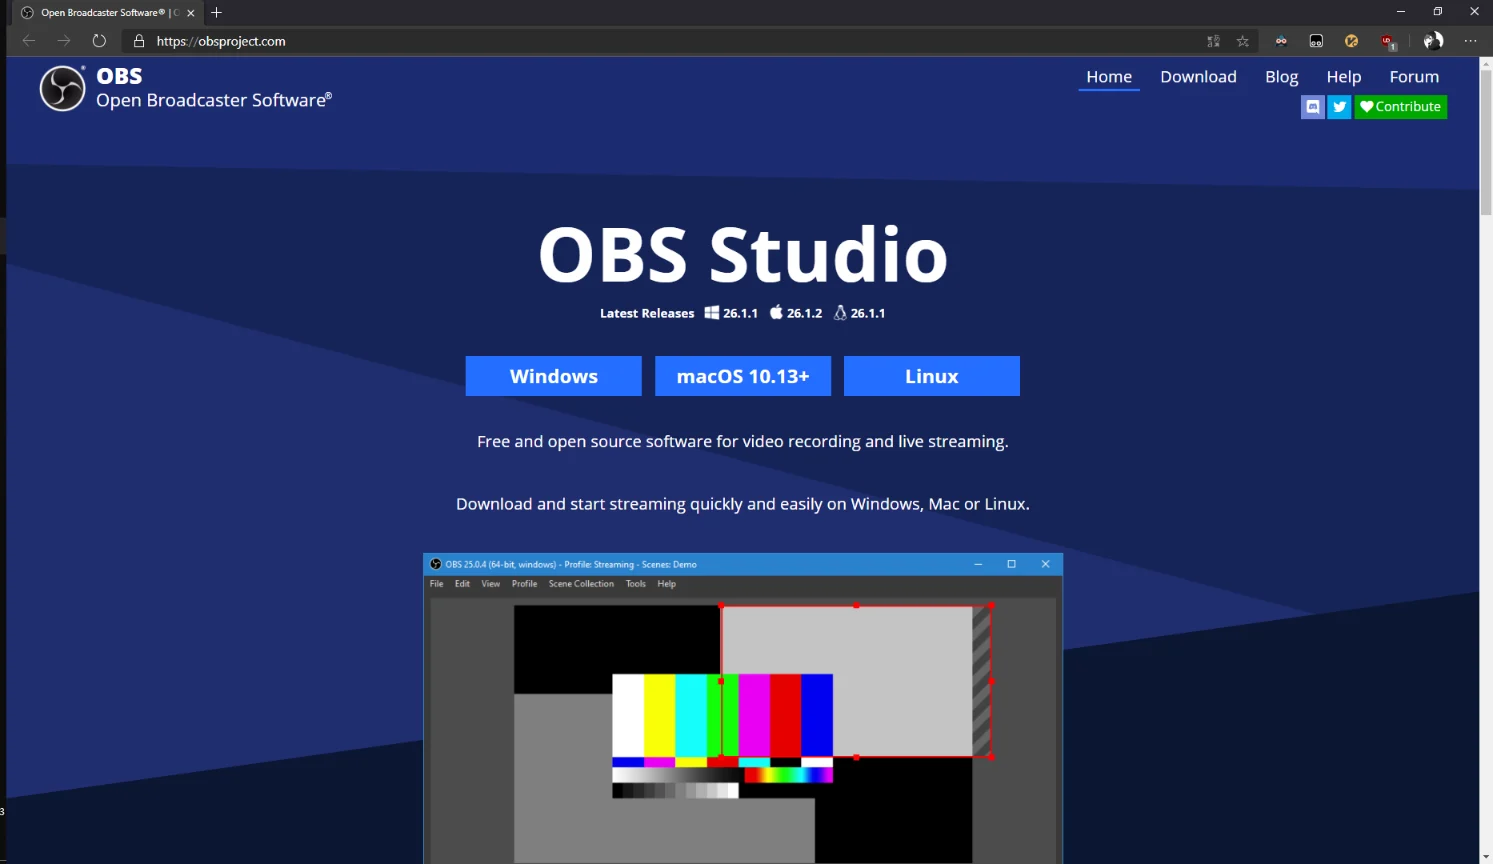Open a new browser tab with the plus icon

click(x=216, y=12)
